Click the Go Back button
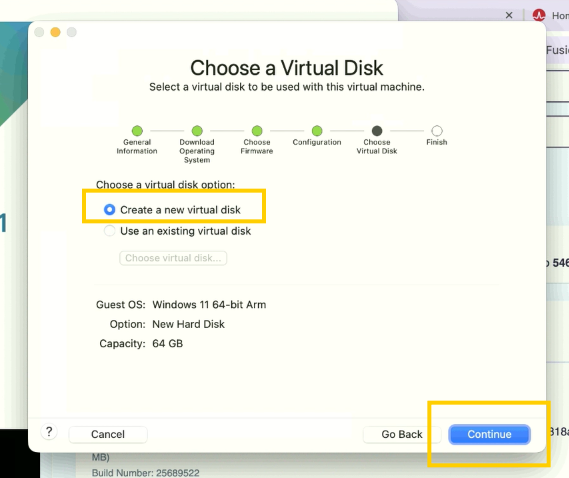This screenshot has width=569, height=478. click(x=402, y=434)
